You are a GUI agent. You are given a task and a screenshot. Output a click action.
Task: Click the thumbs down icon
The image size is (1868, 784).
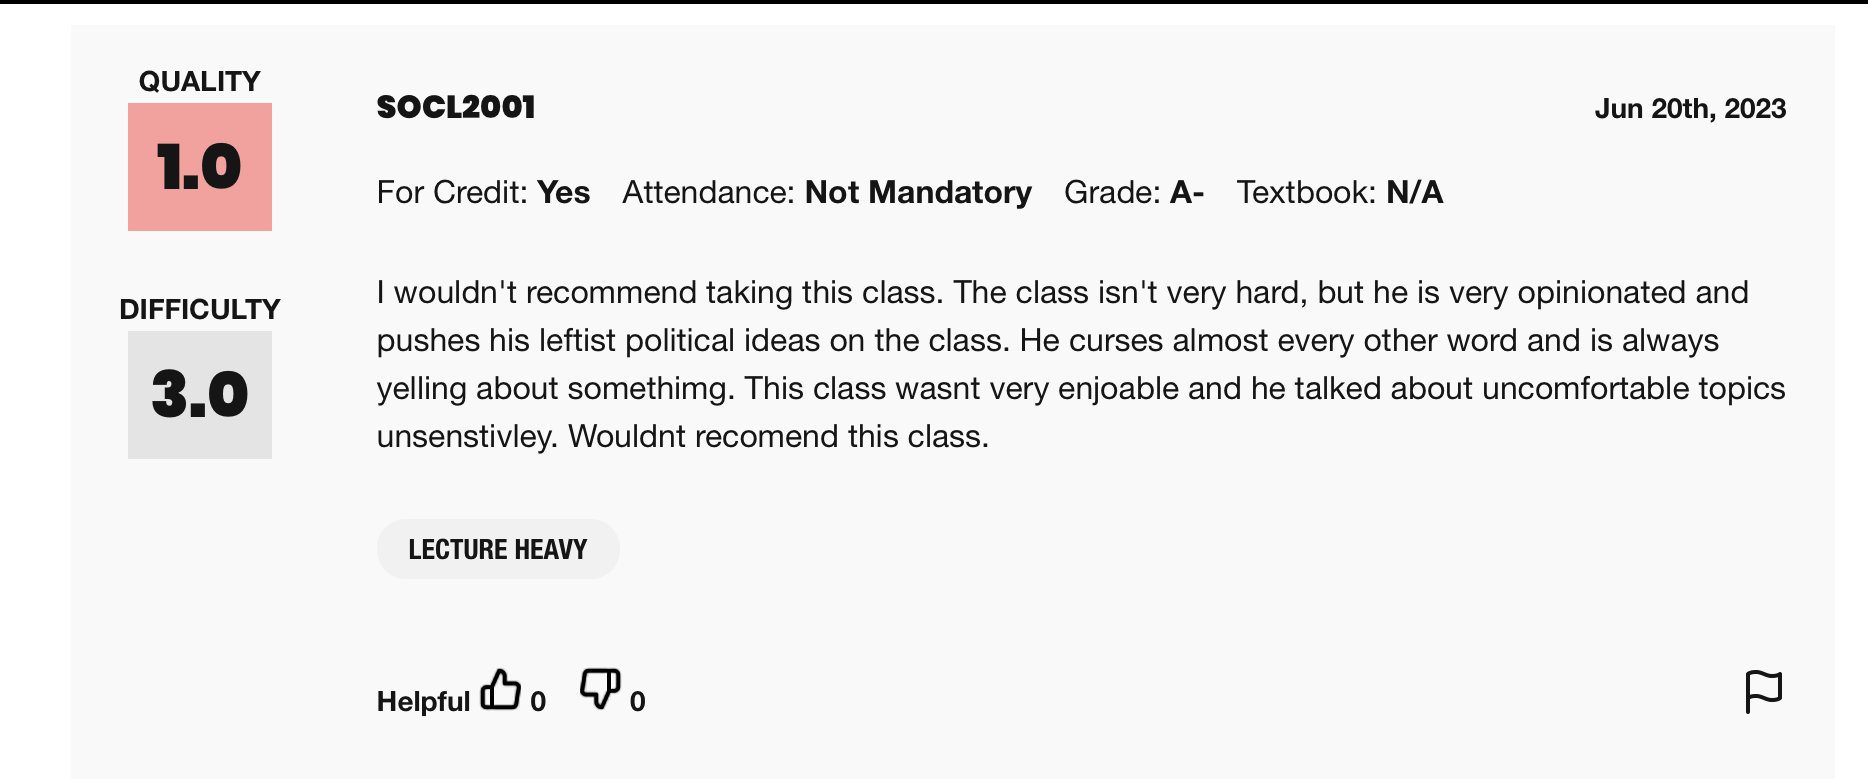pos(600,689)
